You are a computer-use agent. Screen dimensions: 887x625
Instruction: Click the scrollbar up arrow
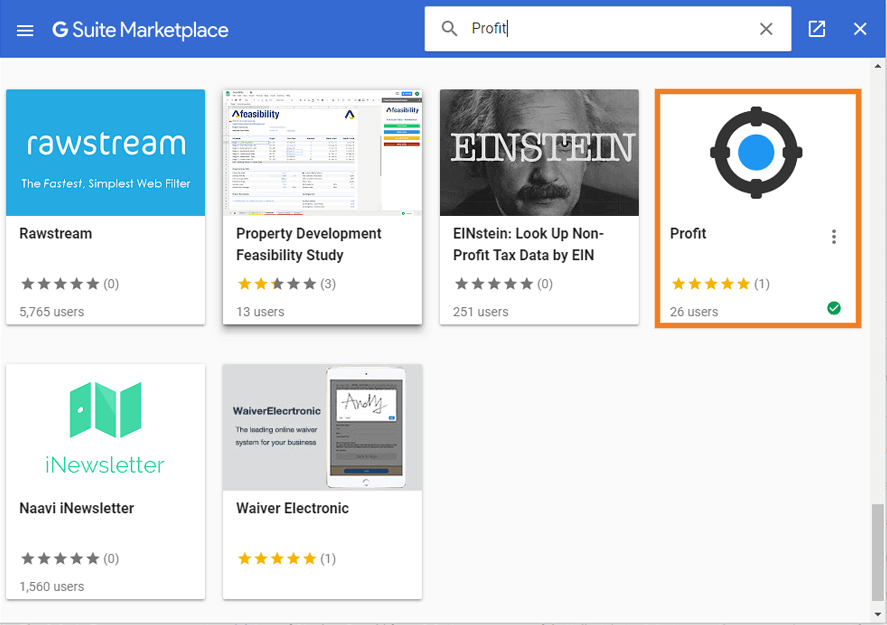click(x=877, y=66)
